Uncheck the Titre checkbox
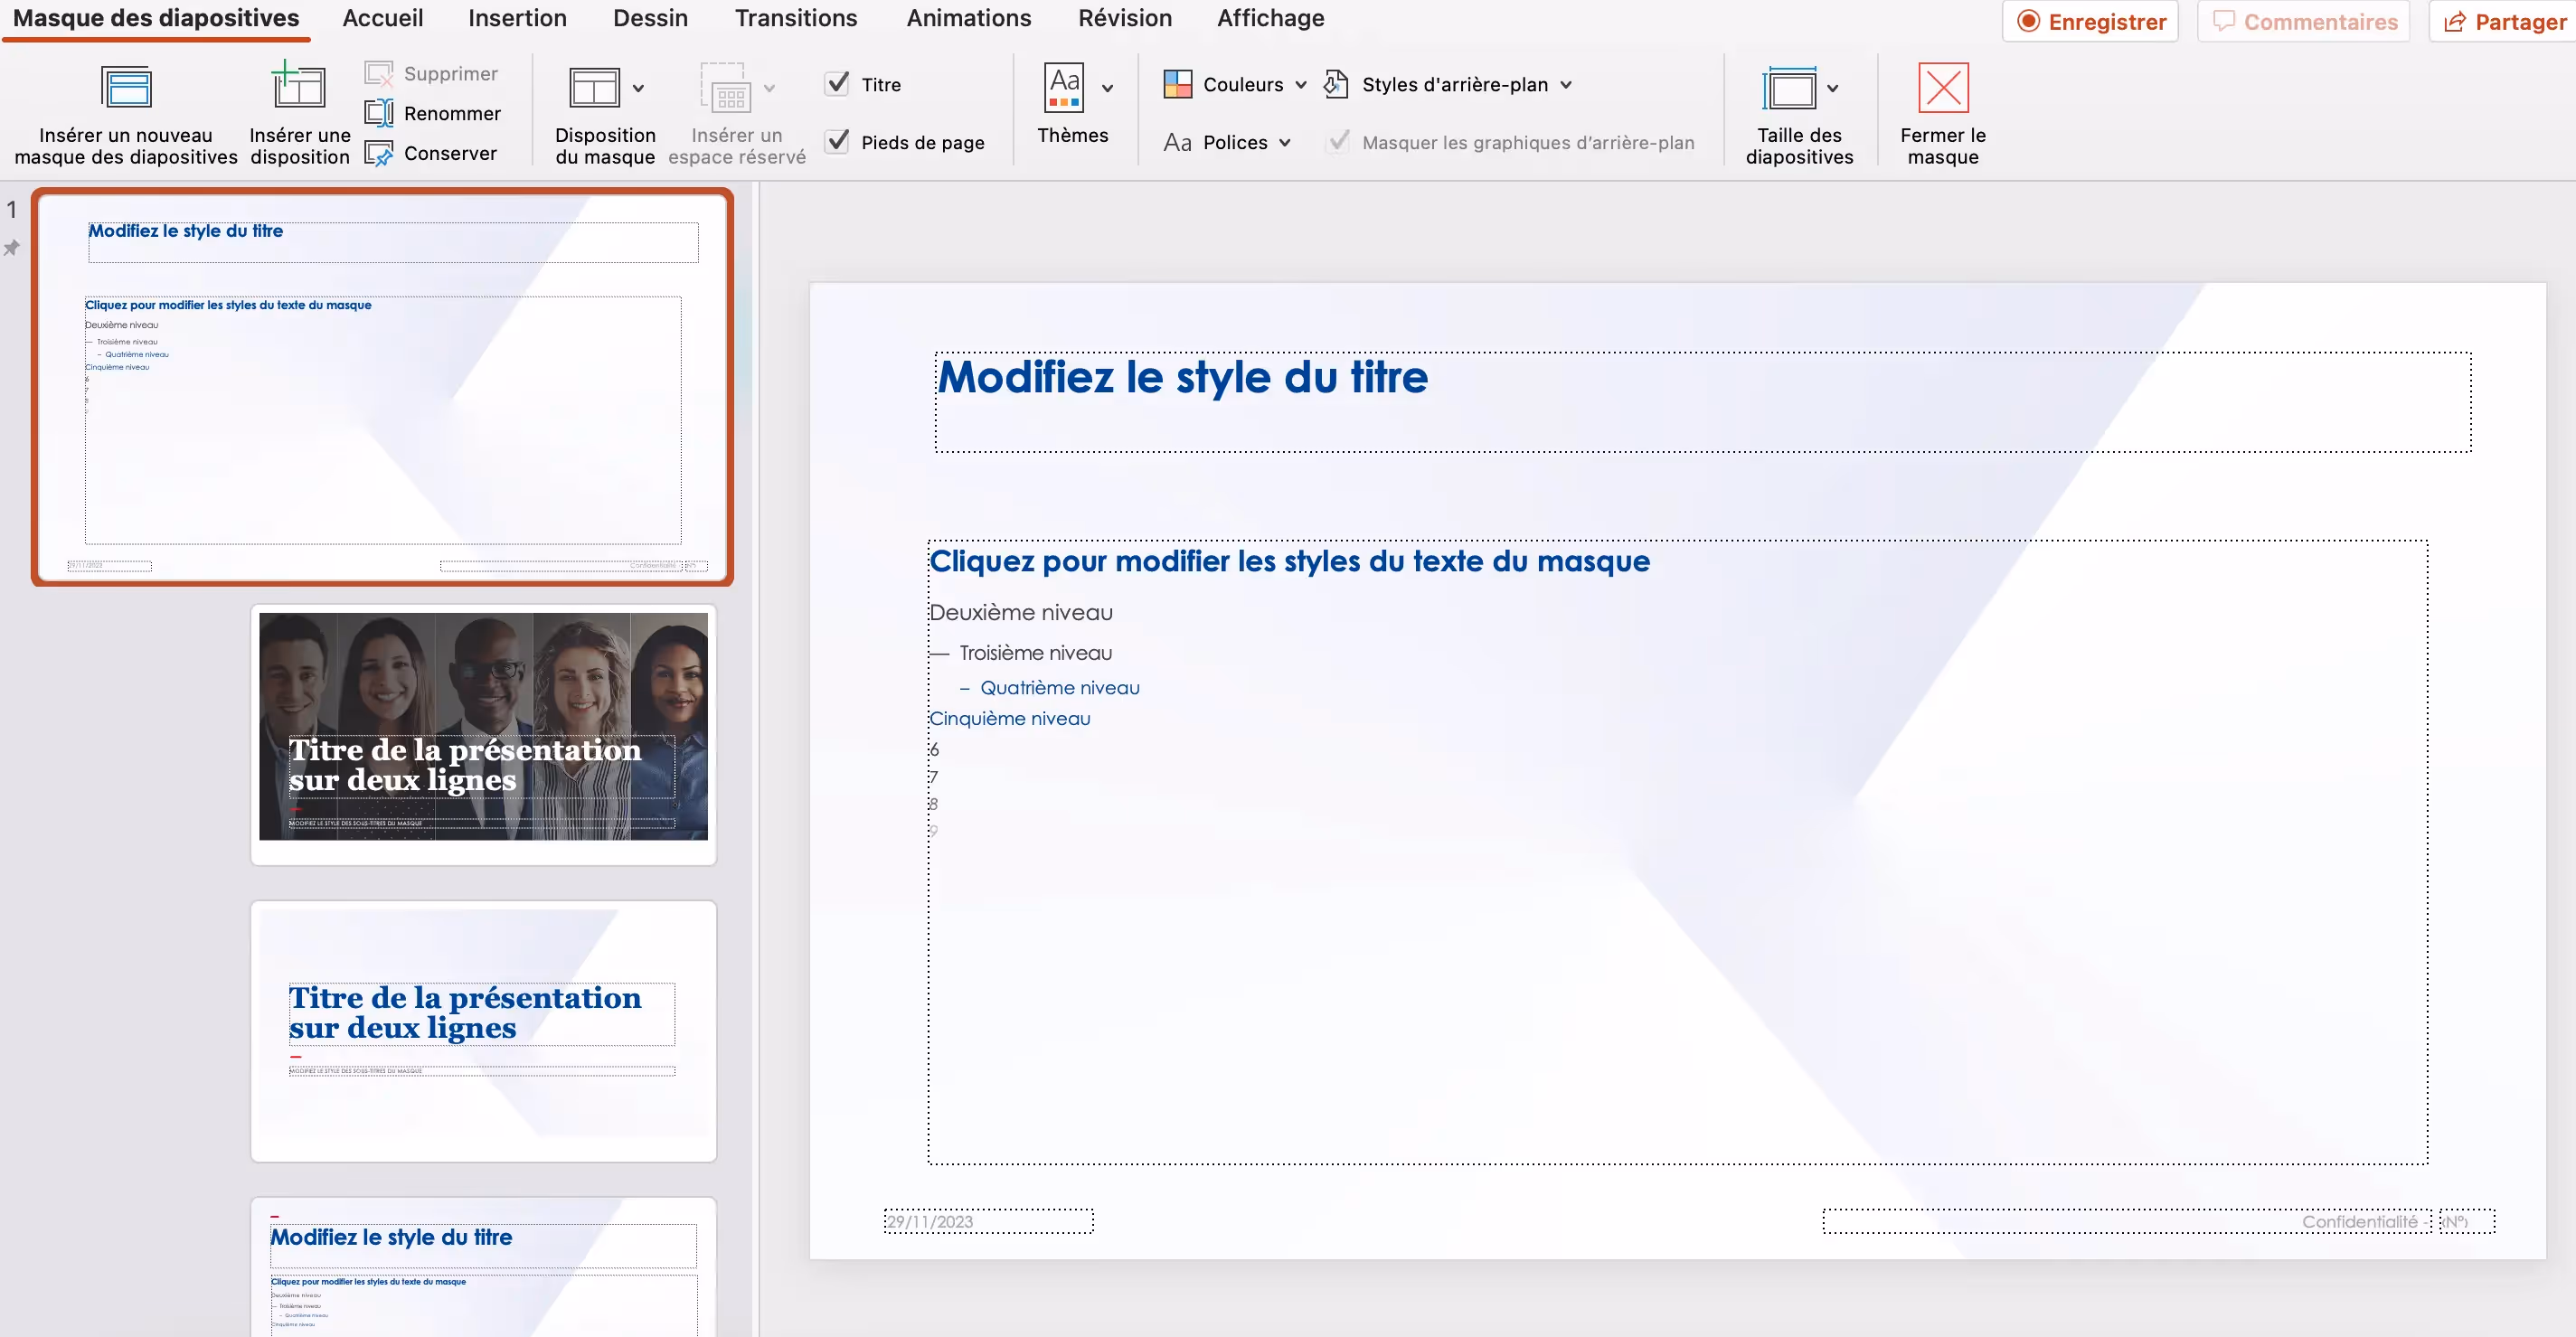 [838, 84]
